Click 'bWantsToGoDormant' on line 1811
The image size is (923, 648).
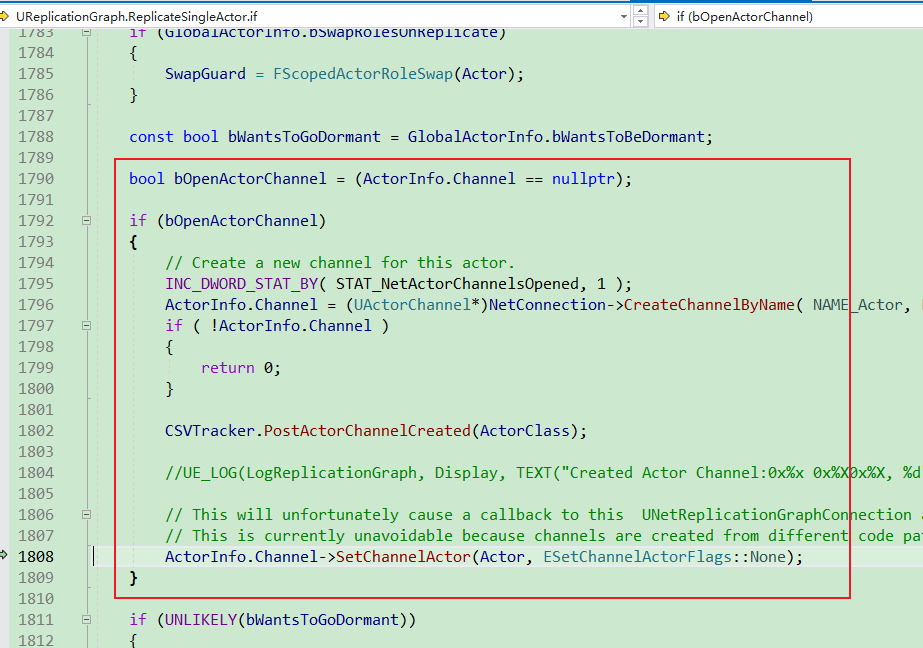(x=323, y=620)
